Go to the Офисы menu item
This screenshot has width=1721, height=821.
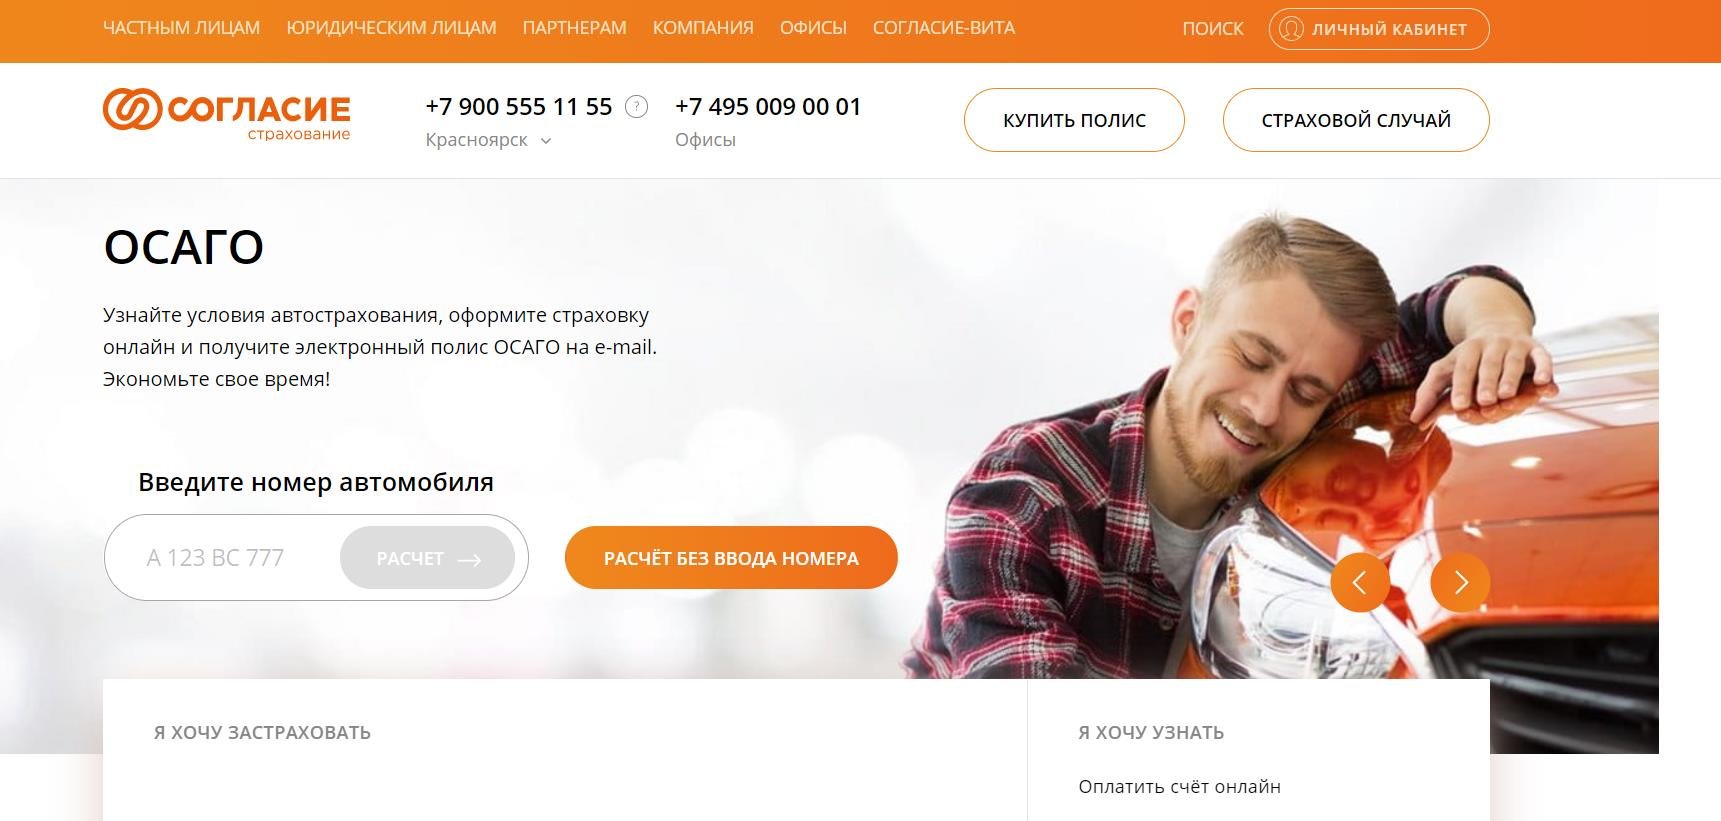pyautogui.click(x=813, y=28)
